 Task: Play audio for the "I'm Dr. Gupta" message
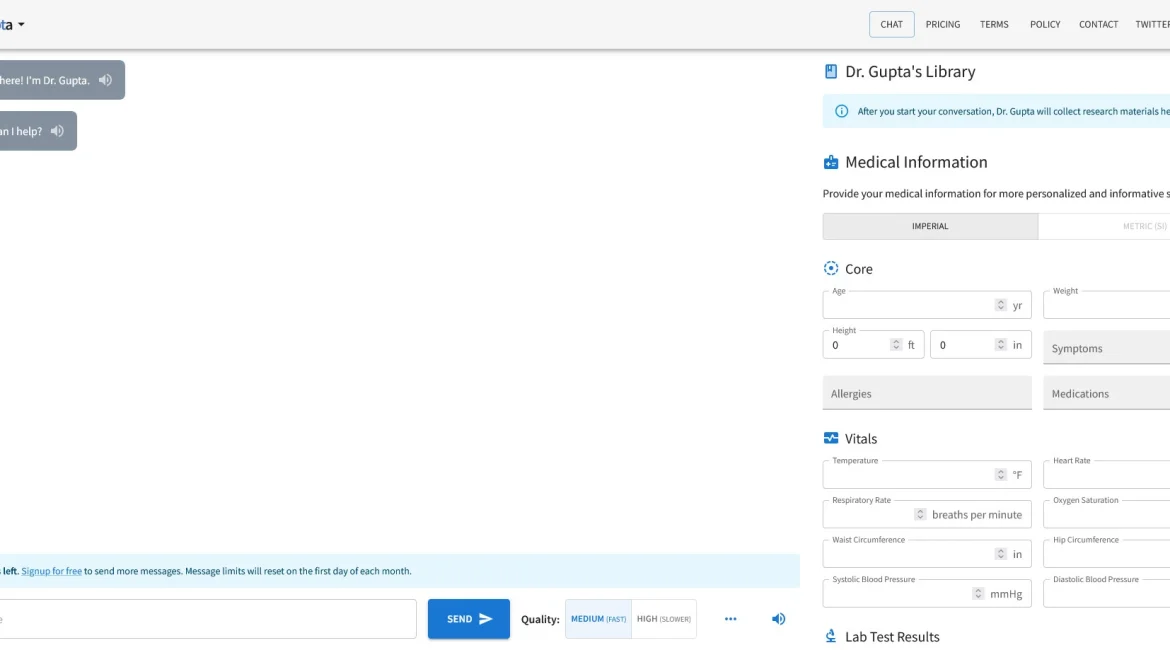(105, 80)
